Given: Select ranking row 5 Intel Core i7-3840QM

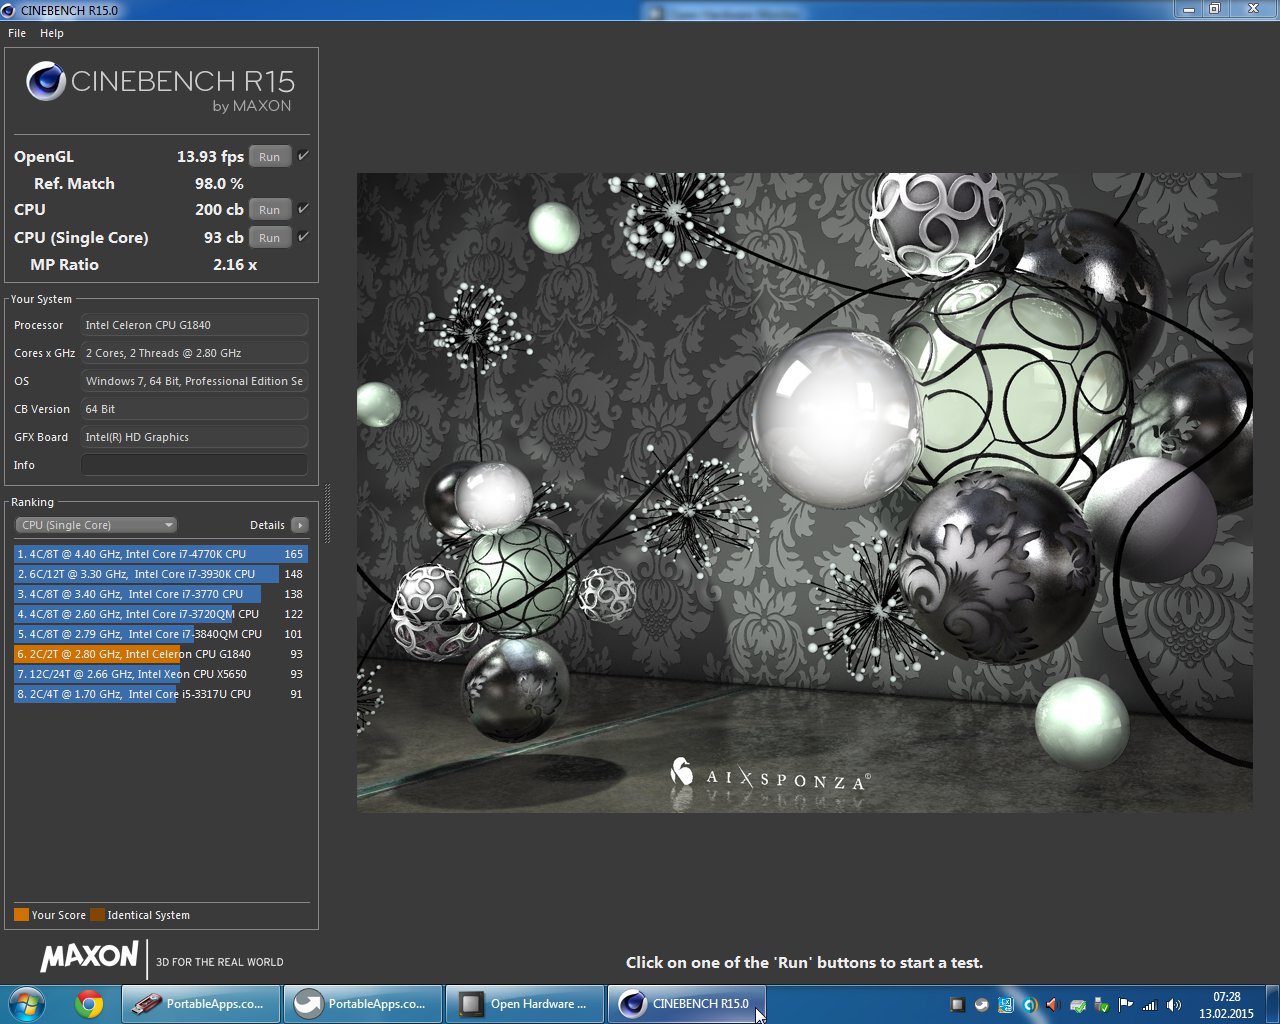Looking at the screenshot, I should coord(160,634).
